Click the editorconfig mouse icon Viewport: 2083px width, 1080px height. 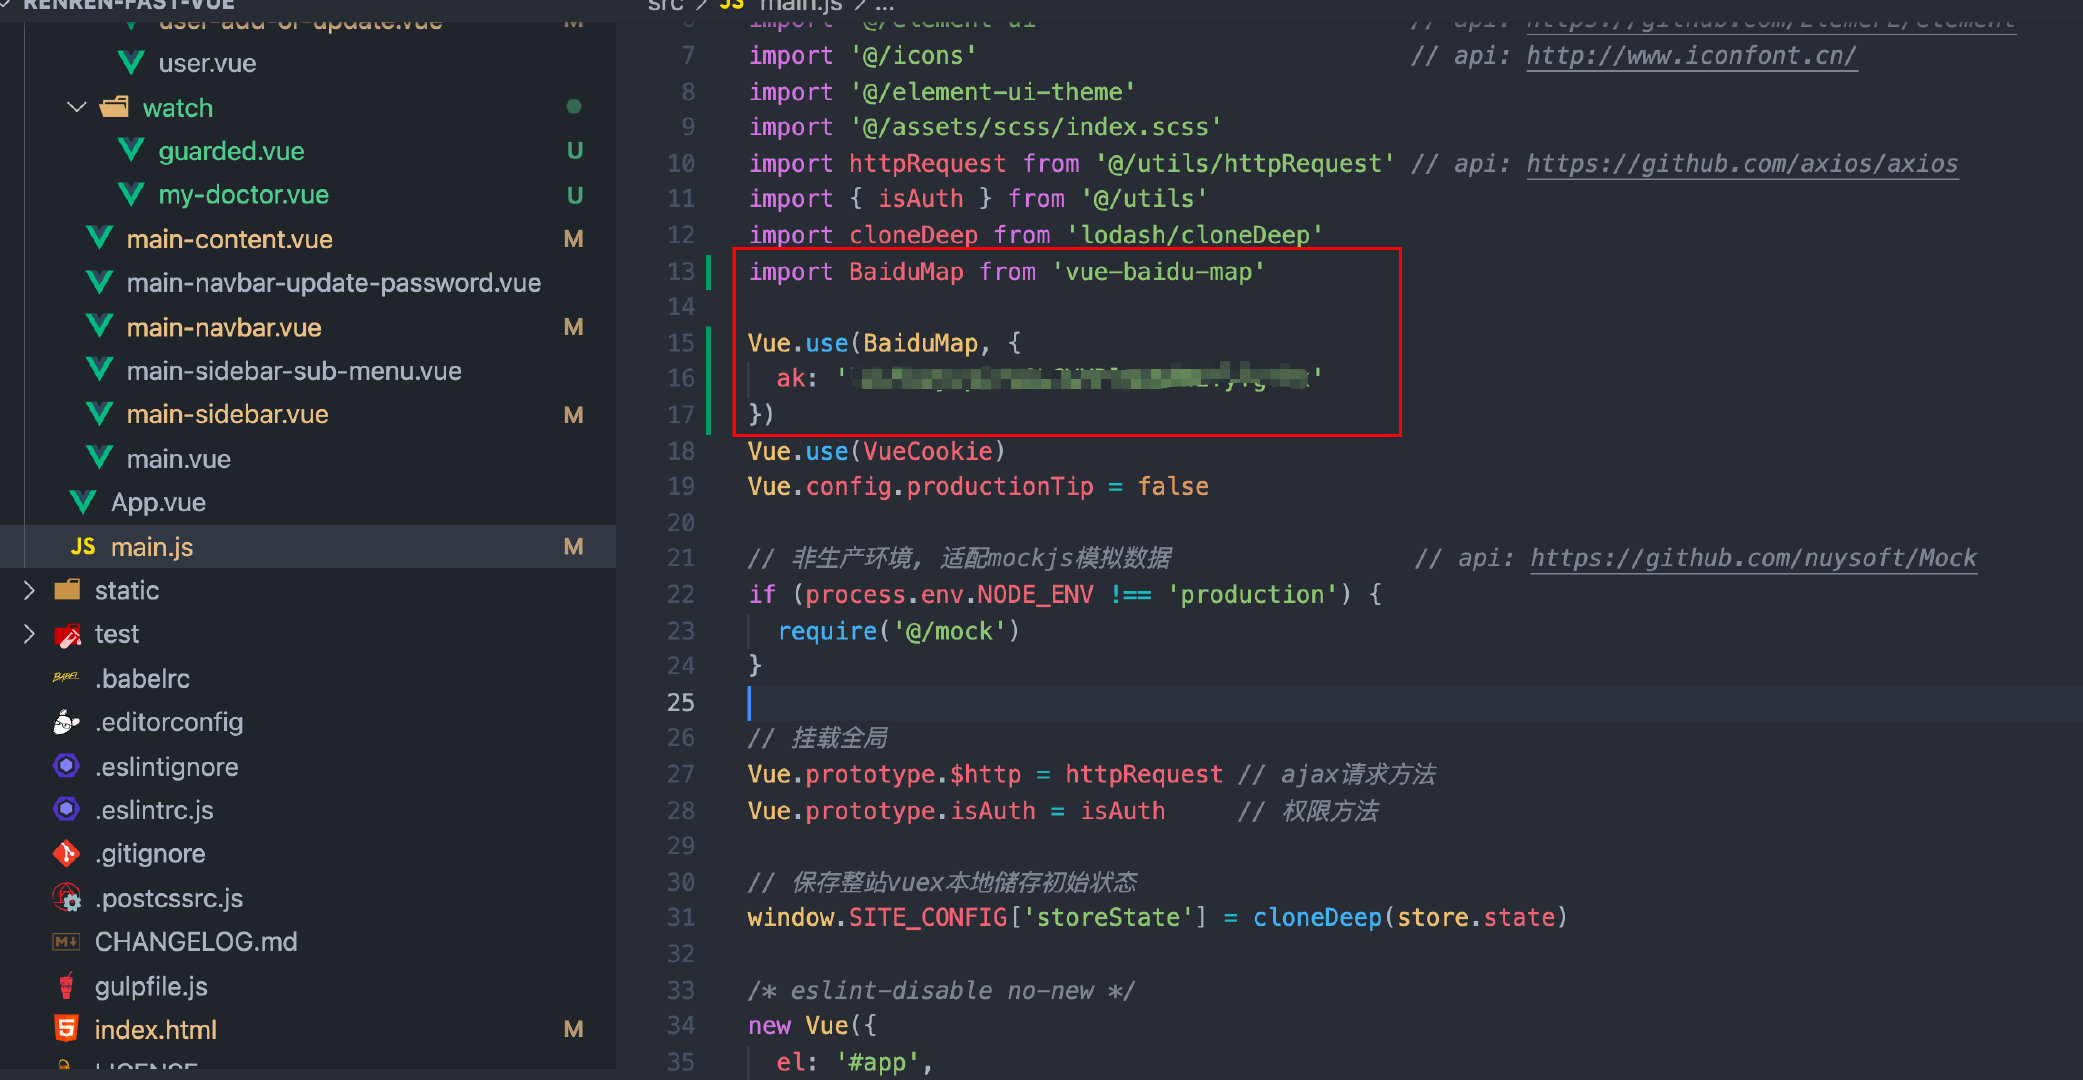click(66, 722)
